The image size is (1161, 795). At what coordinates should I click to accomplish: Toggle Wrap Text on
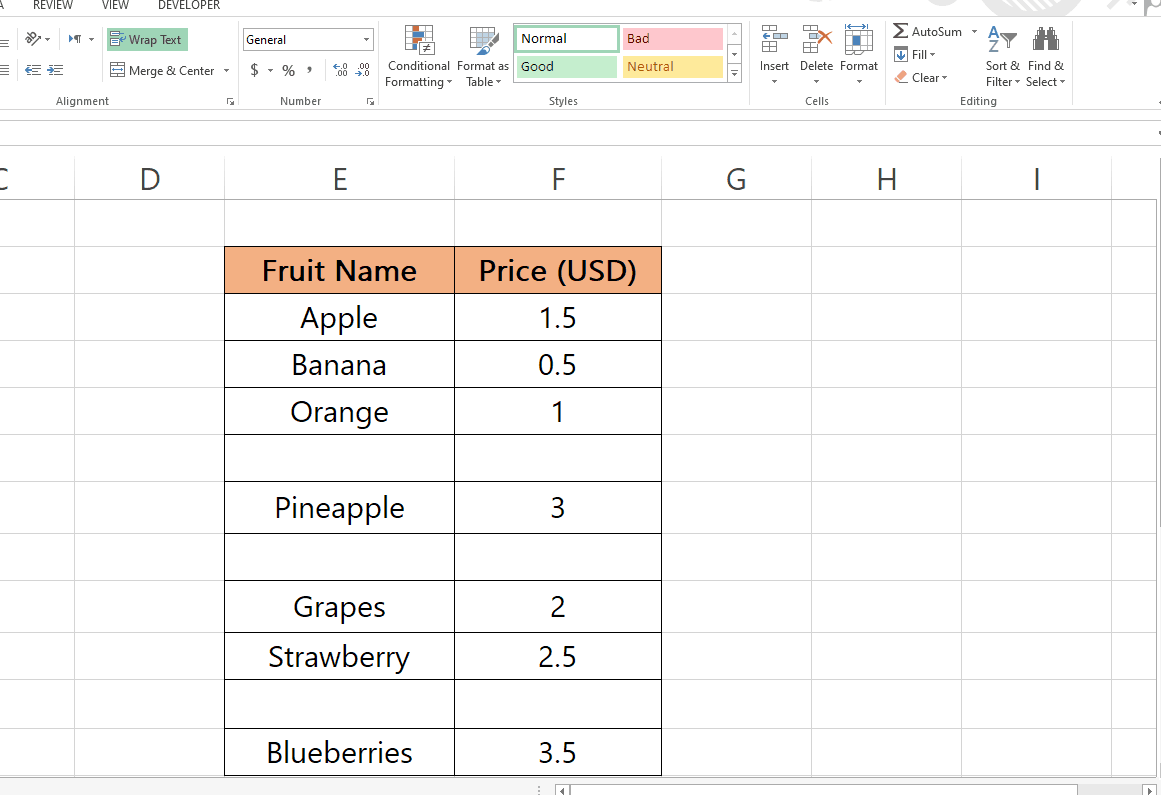click(147, 39)
